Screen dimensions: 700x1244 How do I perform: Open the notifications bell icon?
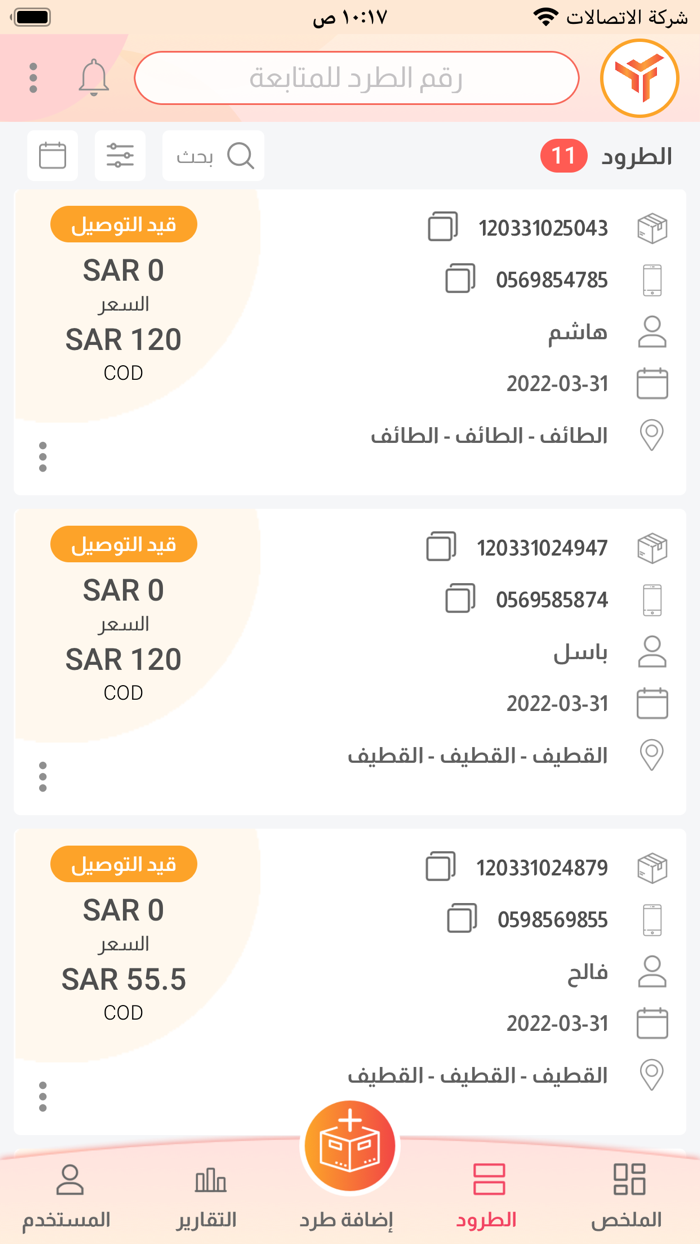[94, 78]
